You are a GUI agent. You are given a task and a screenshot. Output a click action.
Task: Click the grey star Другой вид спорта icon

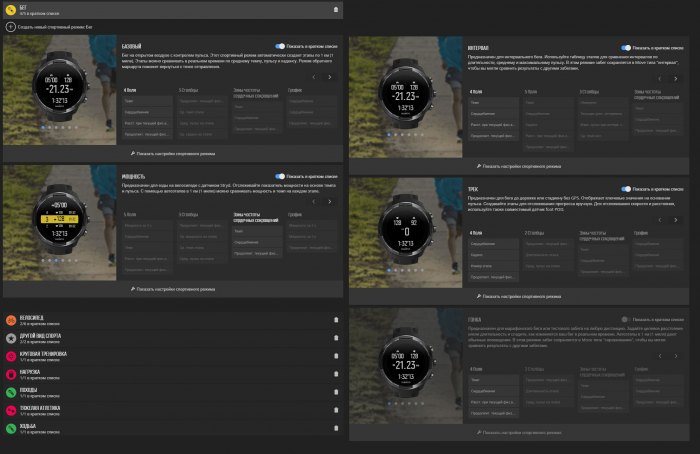click(x=11, y=338)
